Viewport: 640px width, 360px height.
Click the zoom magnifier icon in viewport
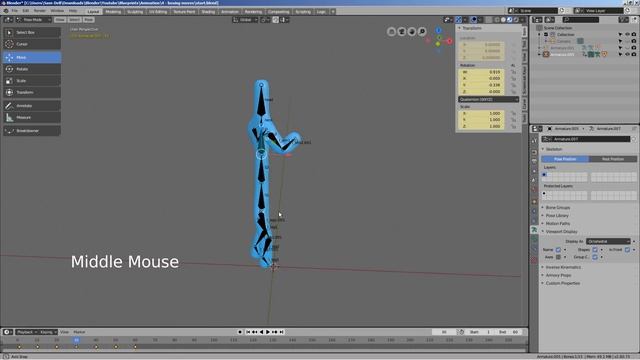click(x=422, y=31)
